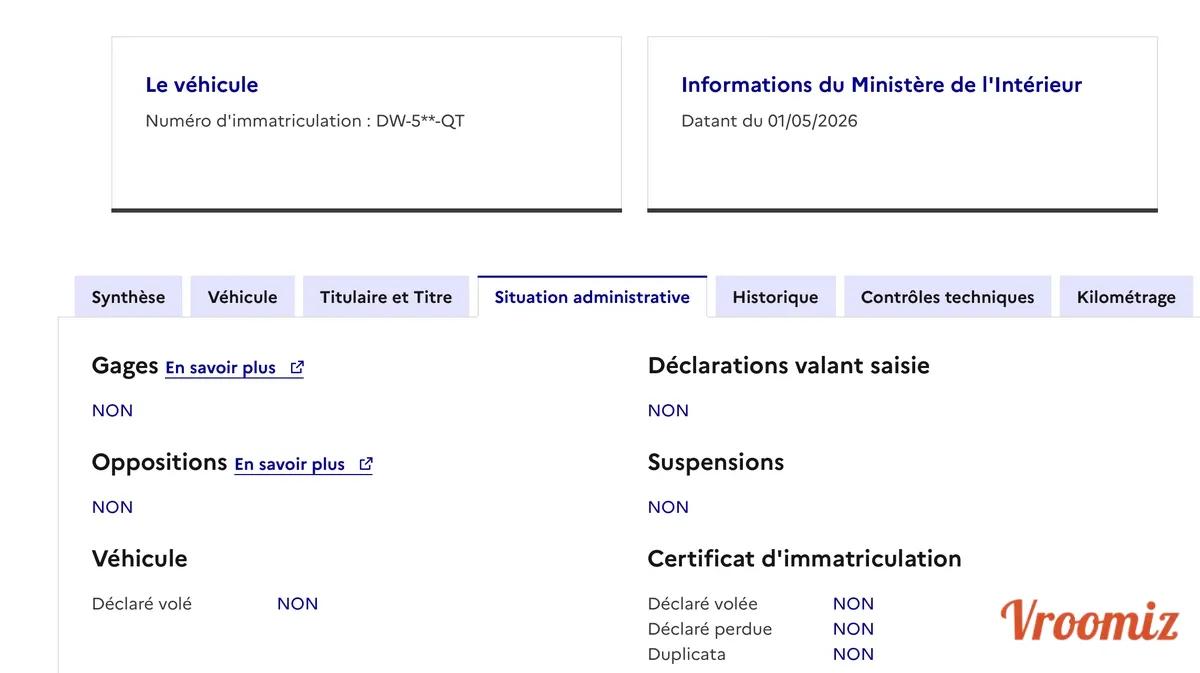Open the Oppositions 'En savoir plus' link

tap(304, 465)
